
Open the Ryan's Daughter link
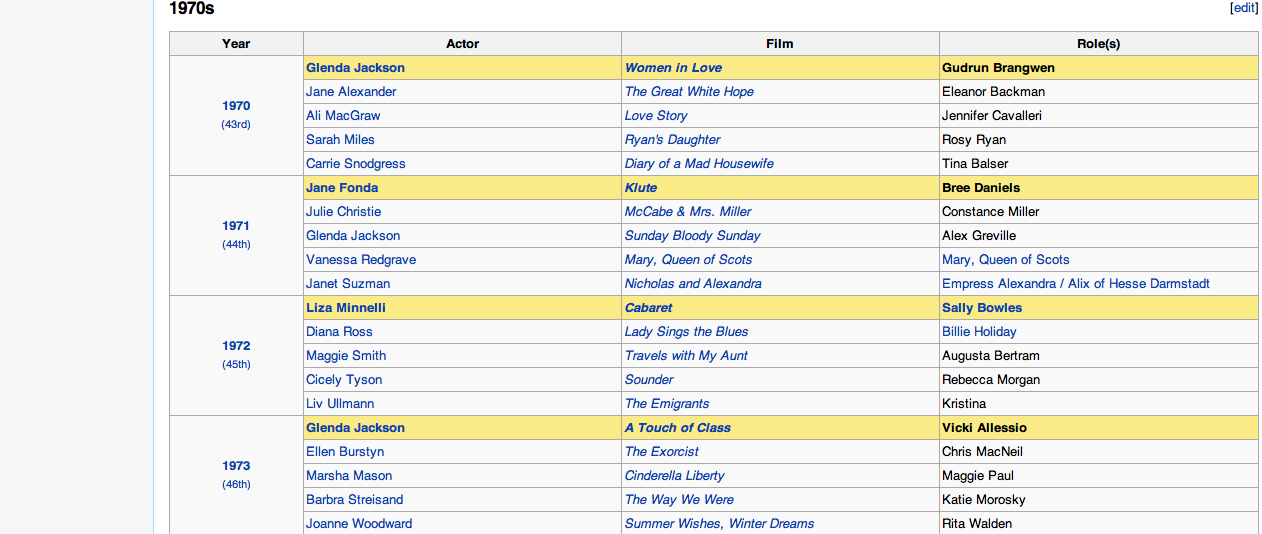coord(672,140)
